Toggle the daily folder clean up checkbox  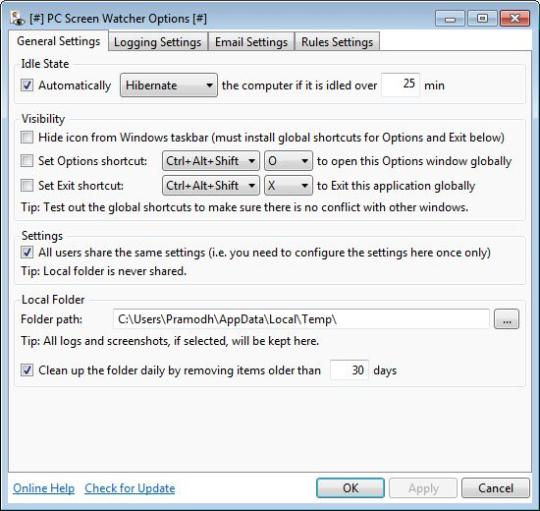tap(27, 371)
